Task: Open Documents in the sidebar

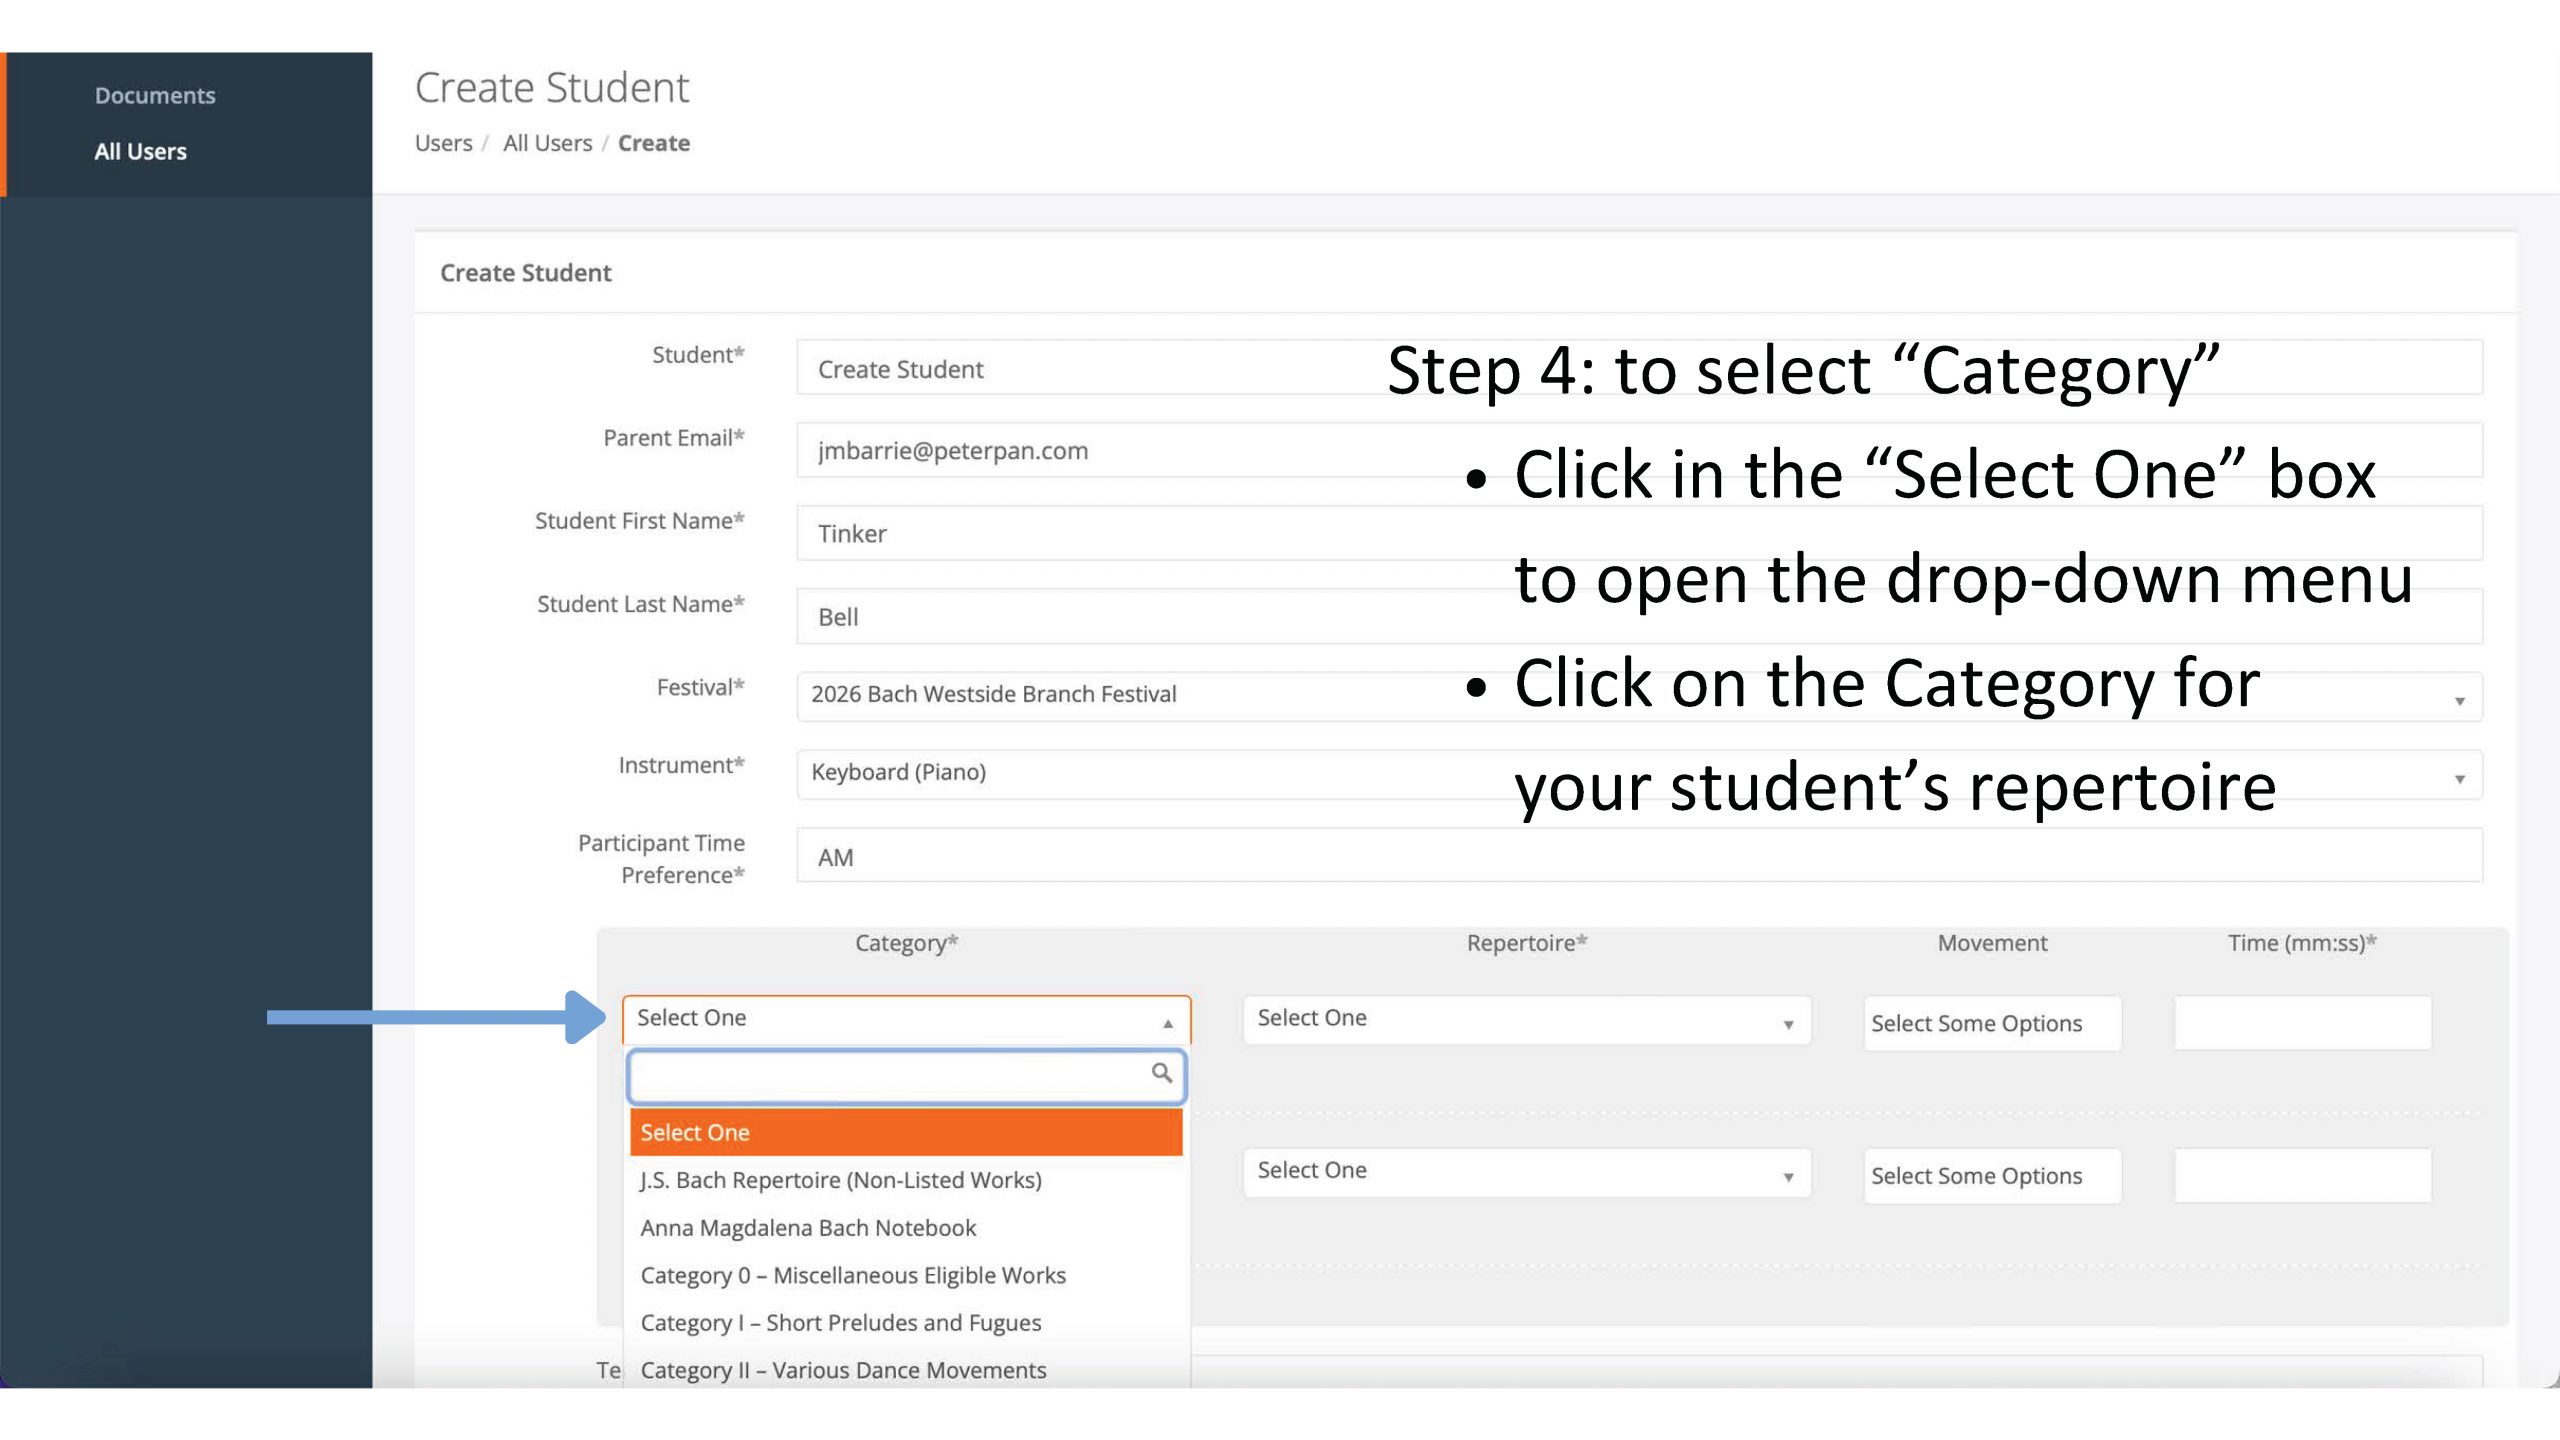Action: coord(155,95)
